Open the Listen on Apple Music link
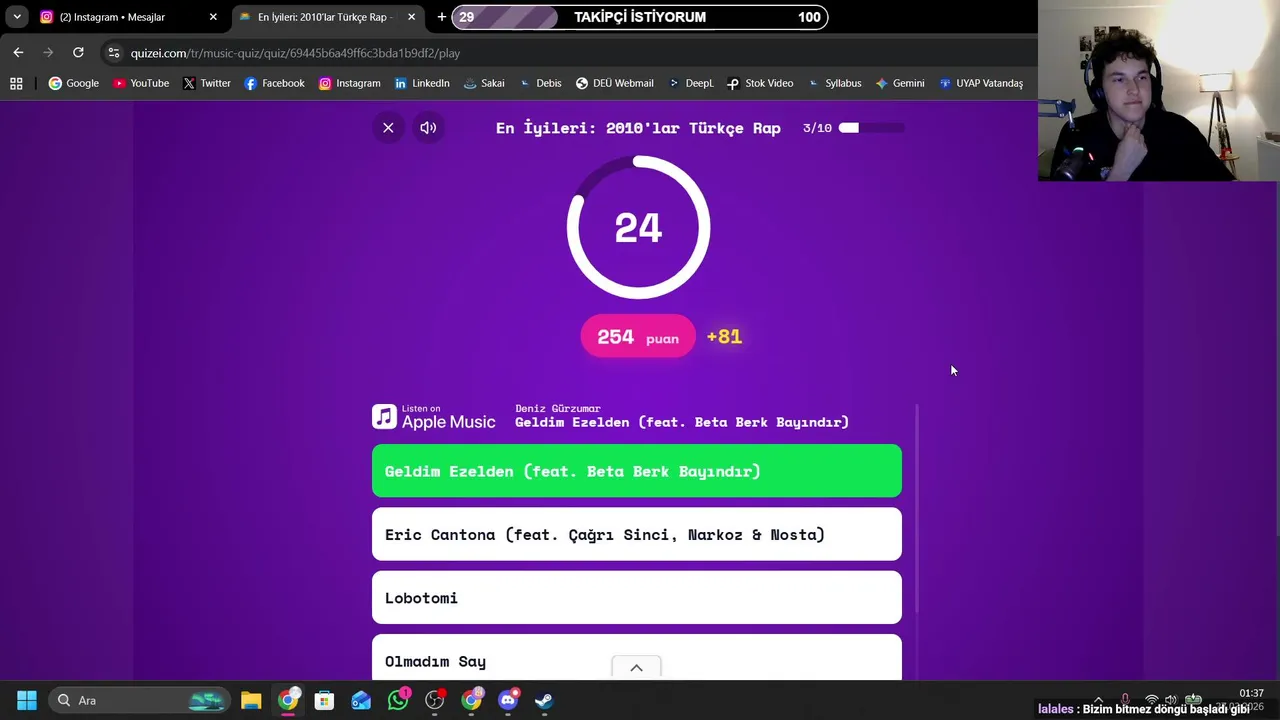1280x720 pixels. coord(434,417)
